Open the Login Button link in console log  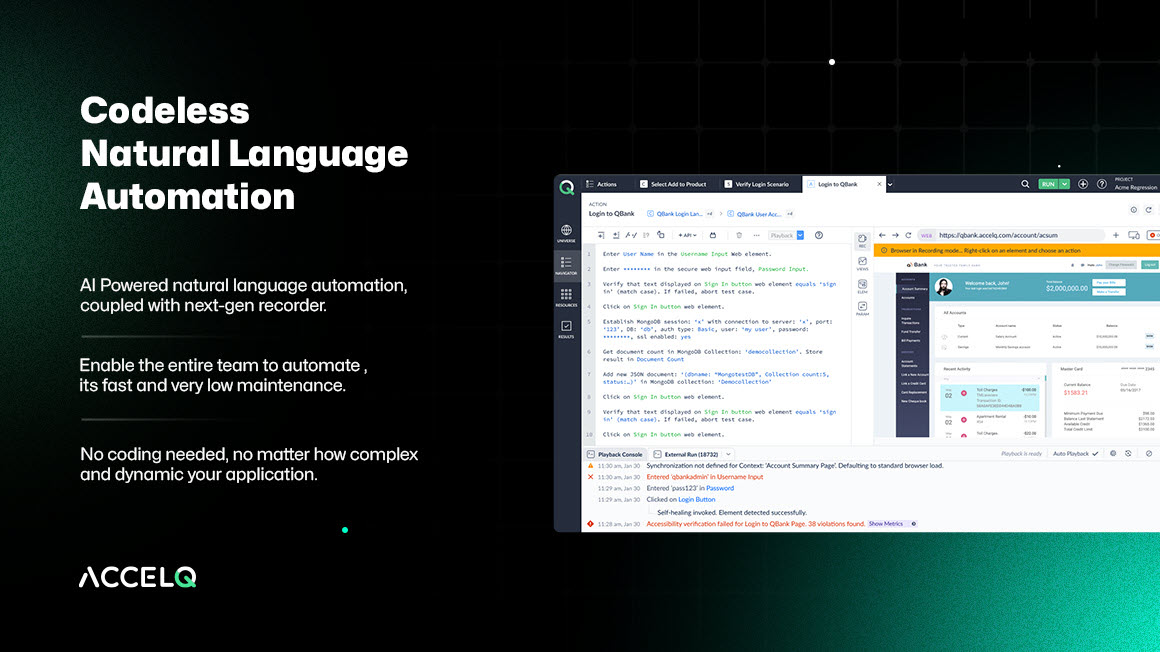pyautogui.click(x=696, y=499)
